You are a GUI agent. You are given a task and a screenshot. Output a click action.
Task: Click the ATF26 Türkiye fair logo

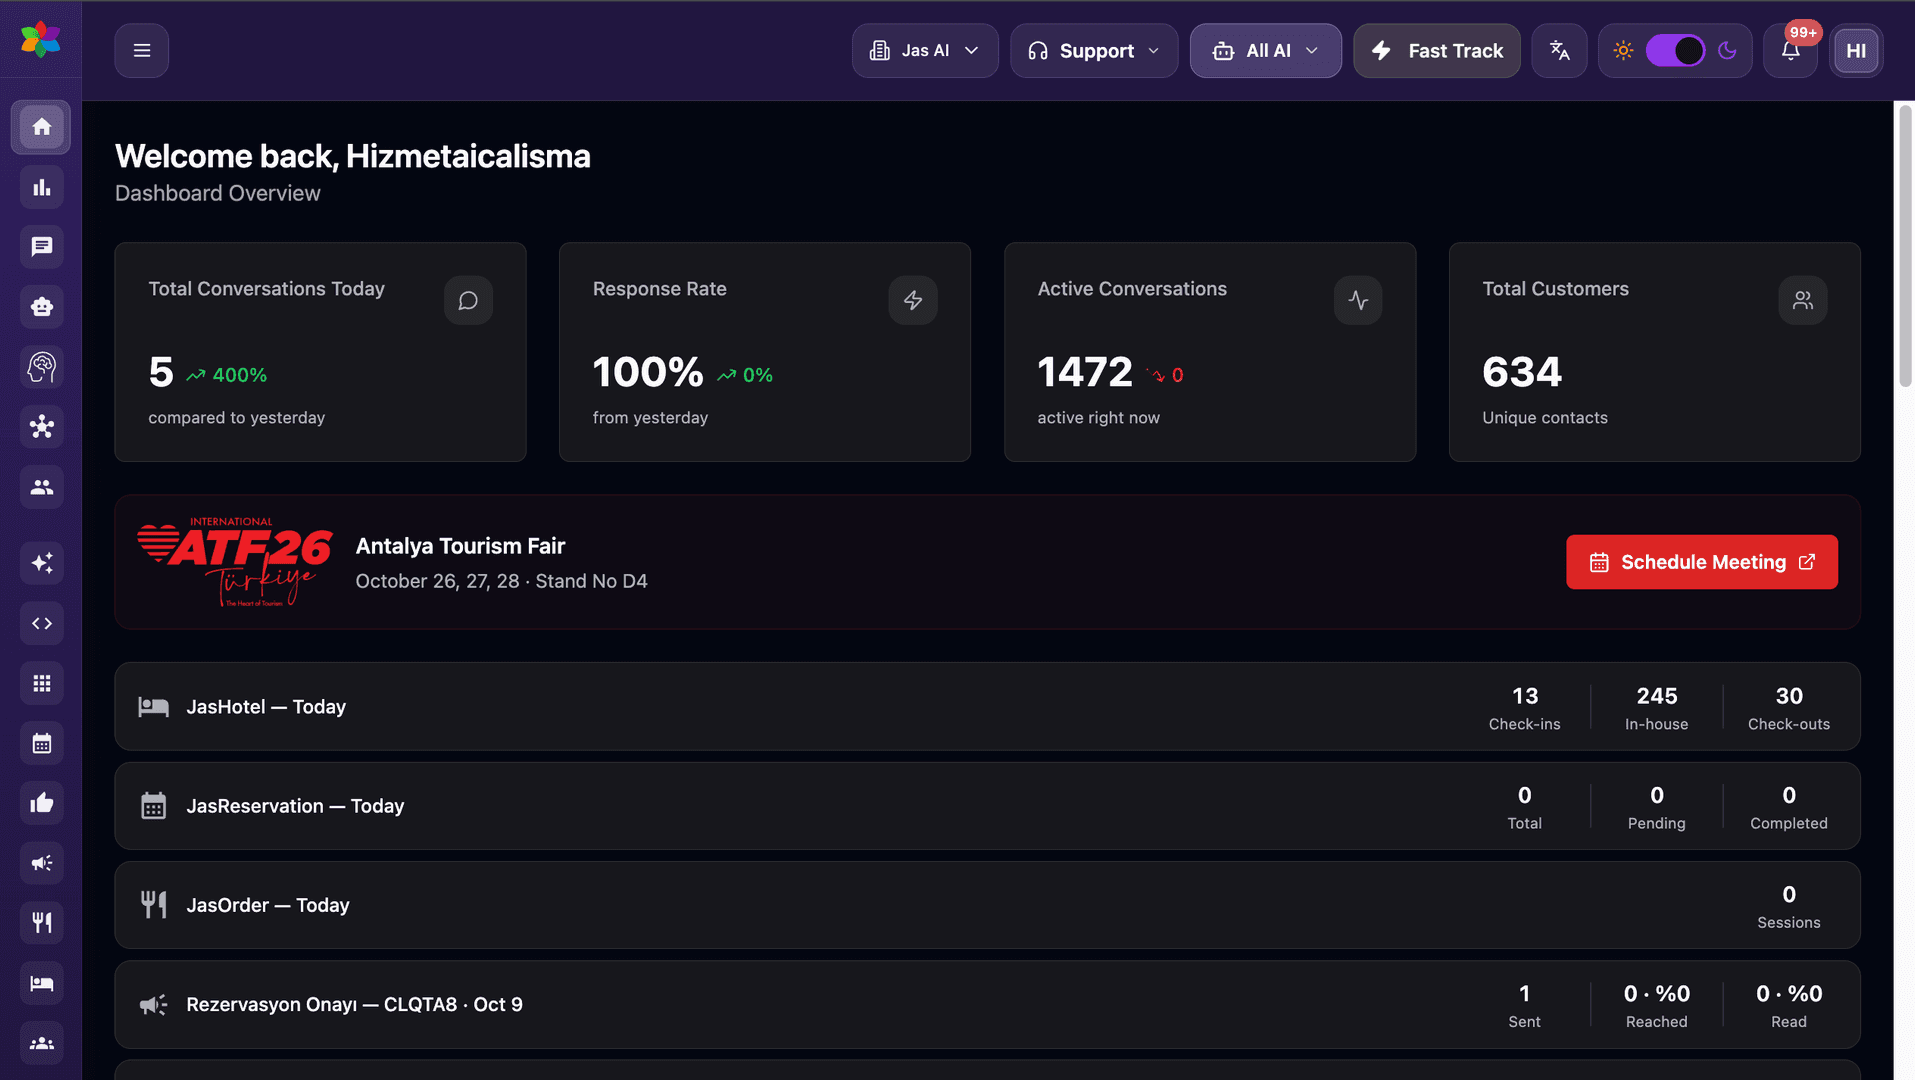(235, 562)
